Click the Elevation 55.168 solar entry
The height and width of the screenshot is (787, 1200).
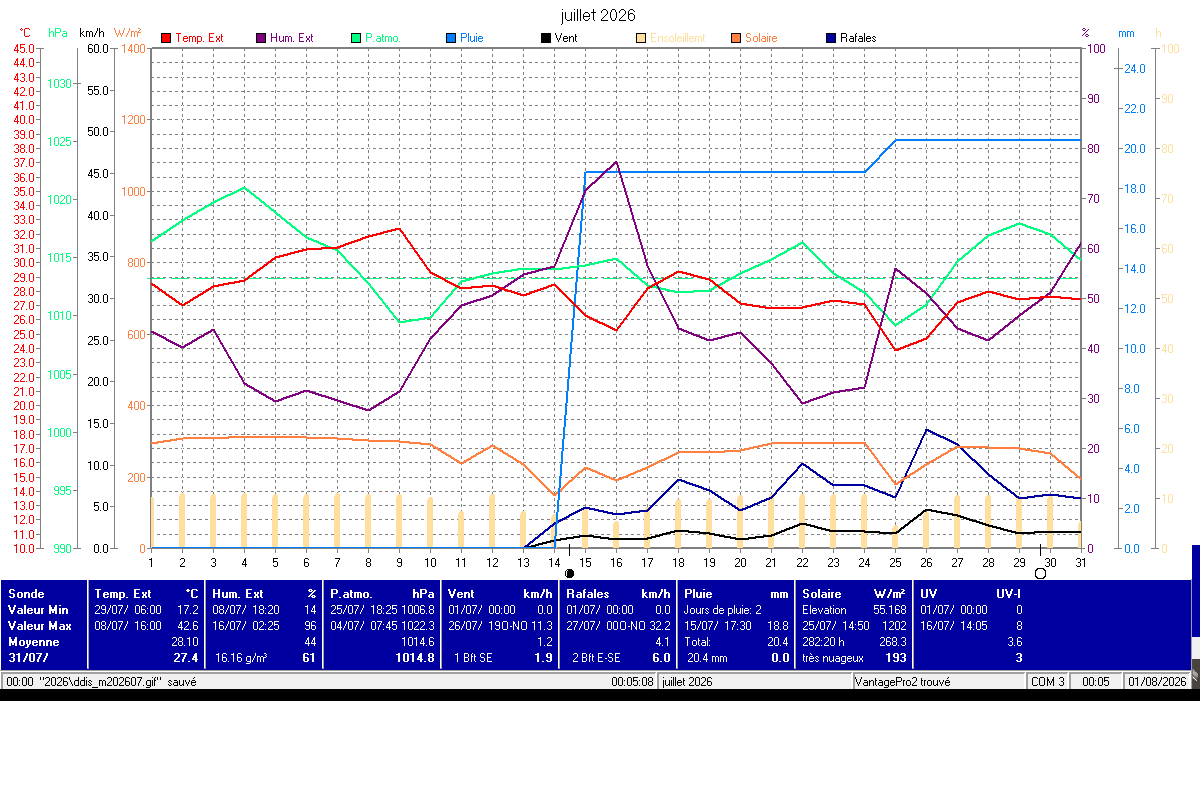click(854, 609)
